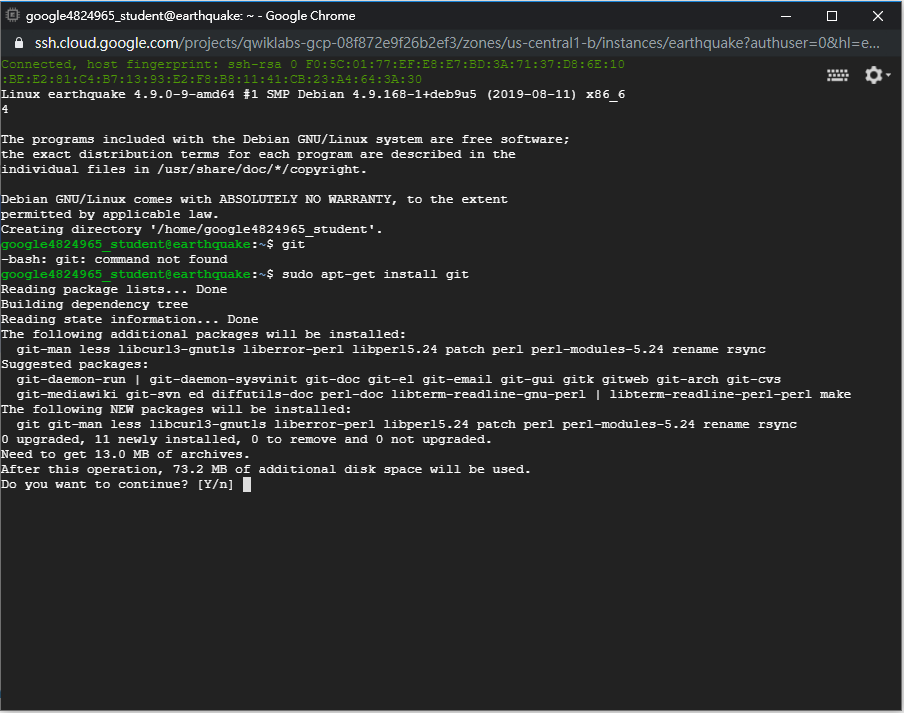Click 'After this operation, 73.2 MB' line
904x713 pixels.
[266, 469]
